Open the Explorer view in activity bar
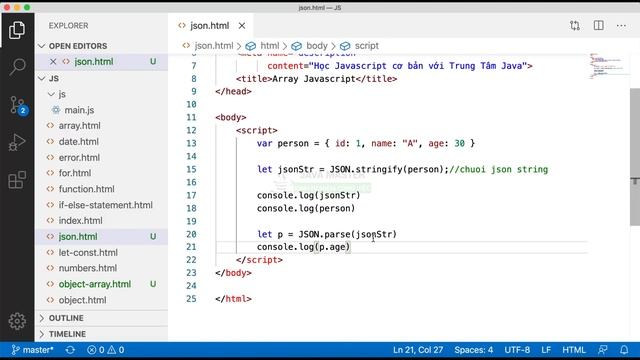 point(17,30)
